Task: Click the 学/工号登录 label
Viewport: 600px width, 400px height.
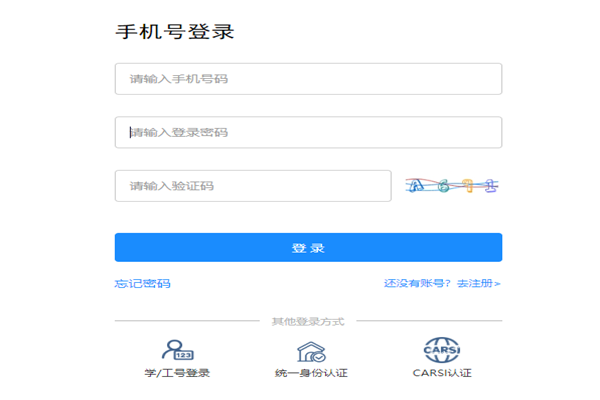Action: (x=177, y=373)
